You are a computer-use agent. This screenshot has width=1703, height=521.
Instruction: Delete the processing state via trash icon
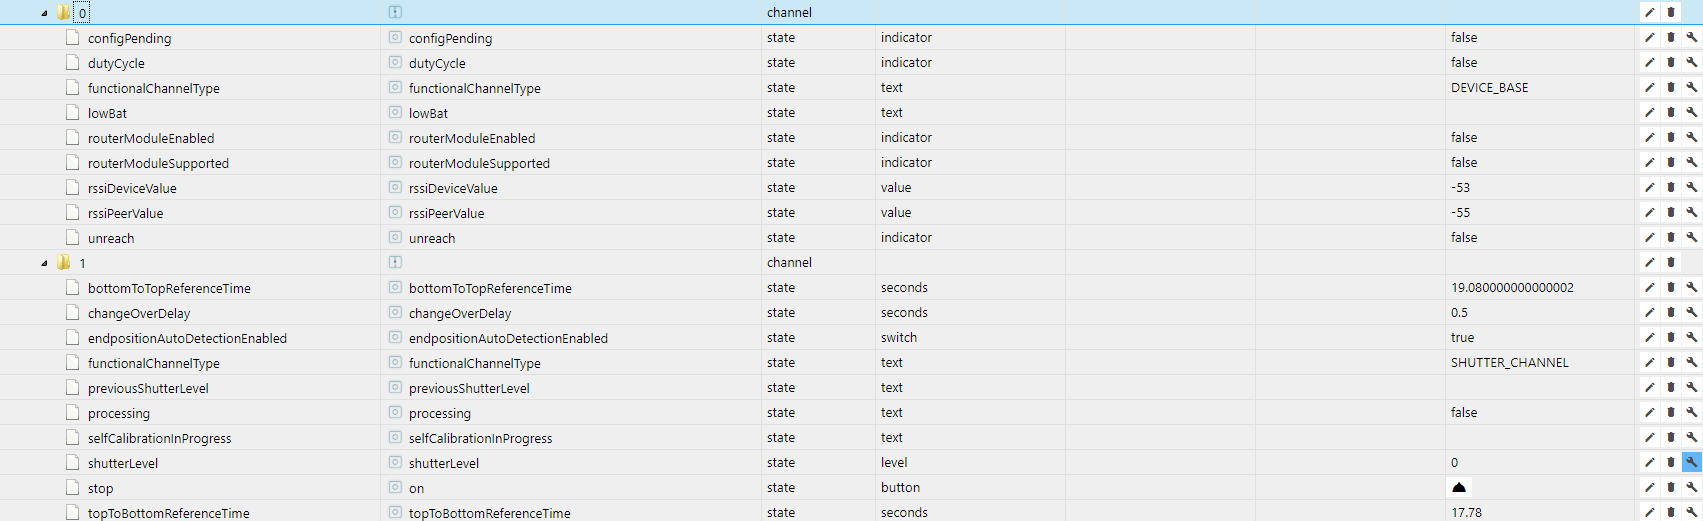pyautogui.click(x=1670, y=412)
